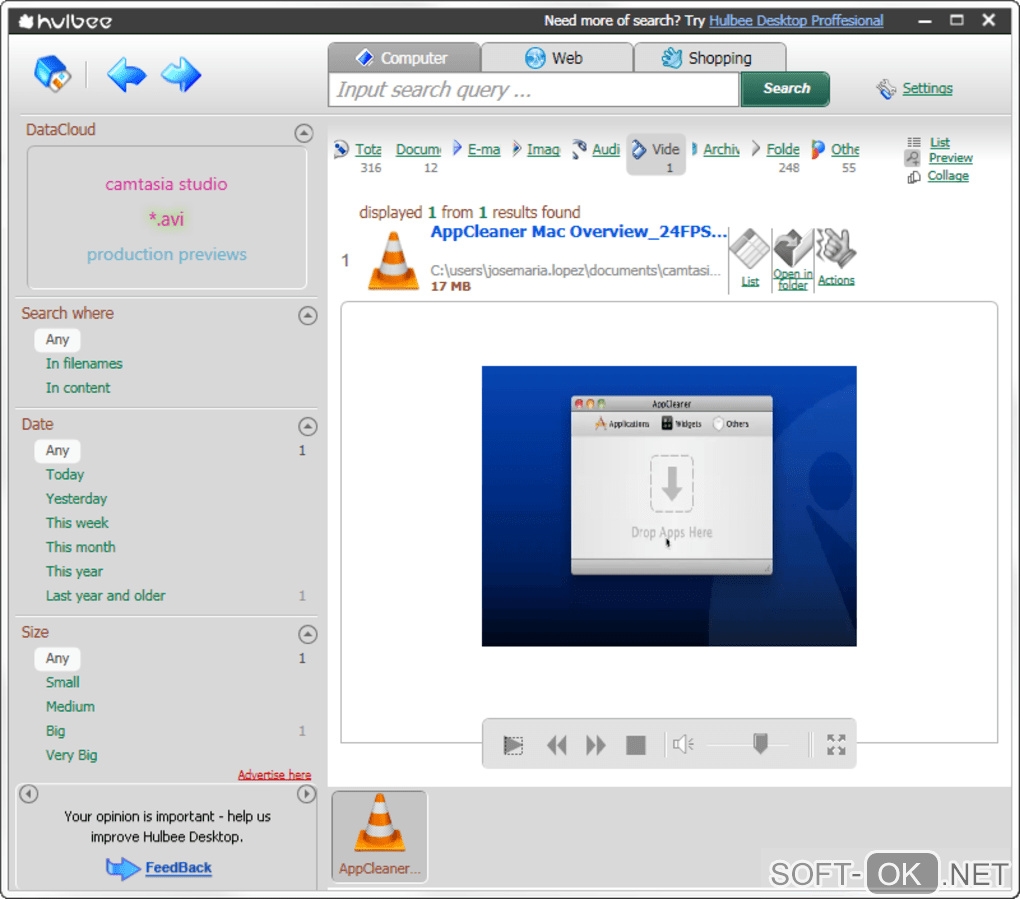
Task: Filter by size Medium
Action: click(70, 706)
